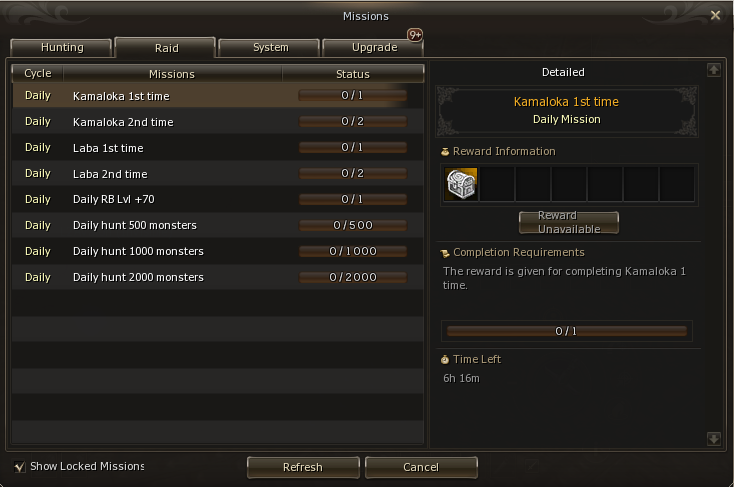Viewport: 734px width, 487px height.
Task: Click the Reward Unavailable button
Action: 569,222
